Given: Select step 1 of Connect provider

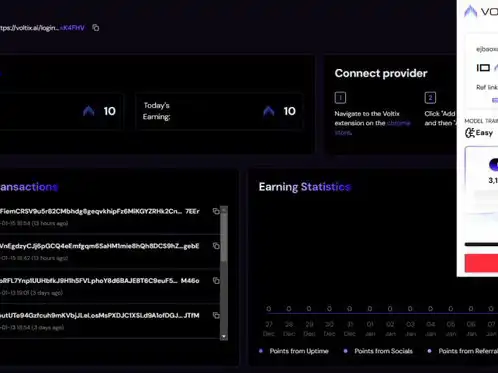Looking at the screenshot, I should (x=340, y=98).
